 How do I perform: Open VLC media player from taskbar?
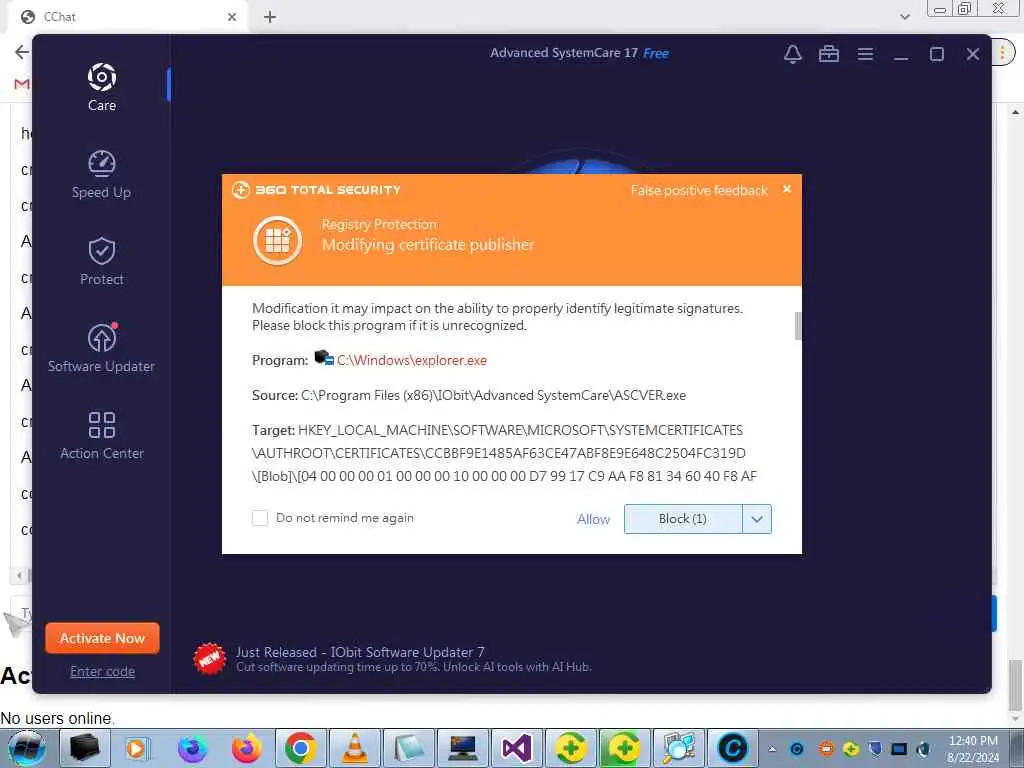coord(355,748)
